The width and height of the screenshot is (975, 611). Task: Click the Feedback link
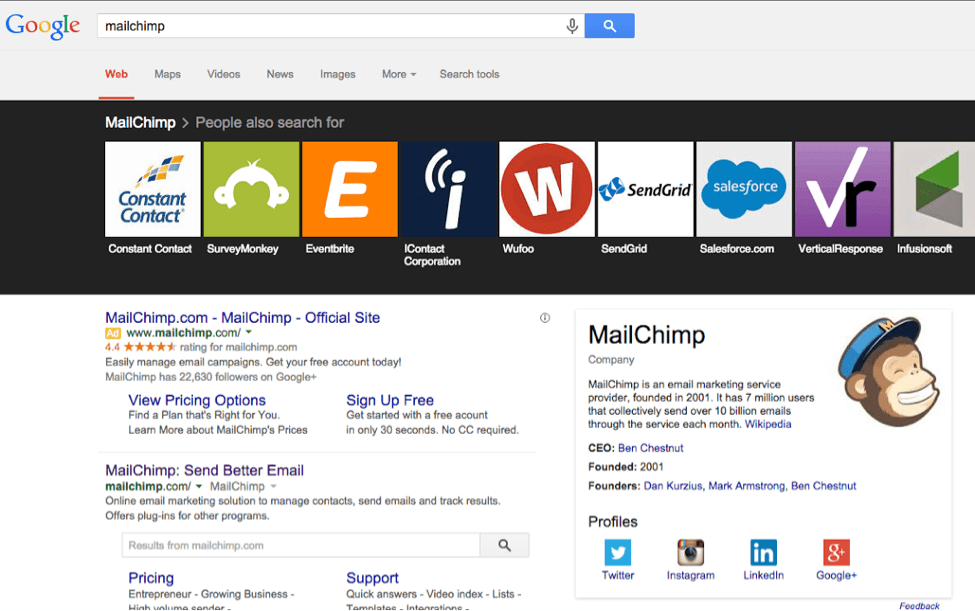(x=919, y=605)
